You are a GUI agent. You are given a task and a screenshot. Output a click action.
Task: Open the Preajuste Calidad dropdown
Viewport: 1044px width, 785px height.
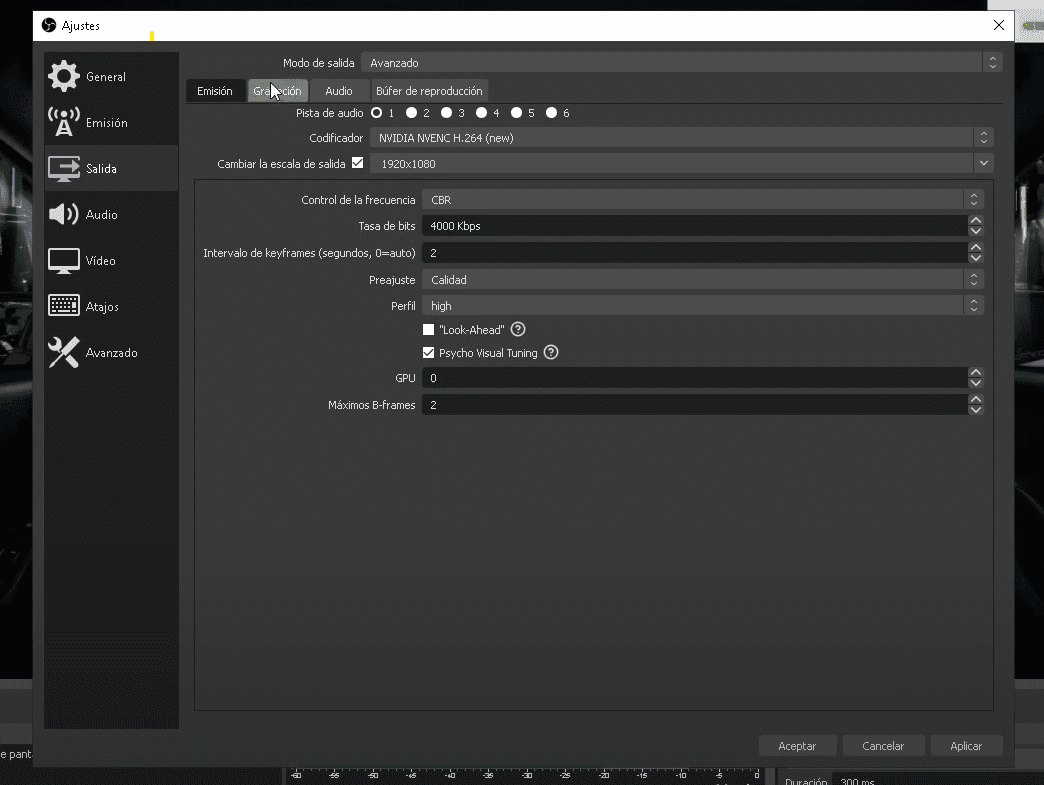click(x=701, y=280)
